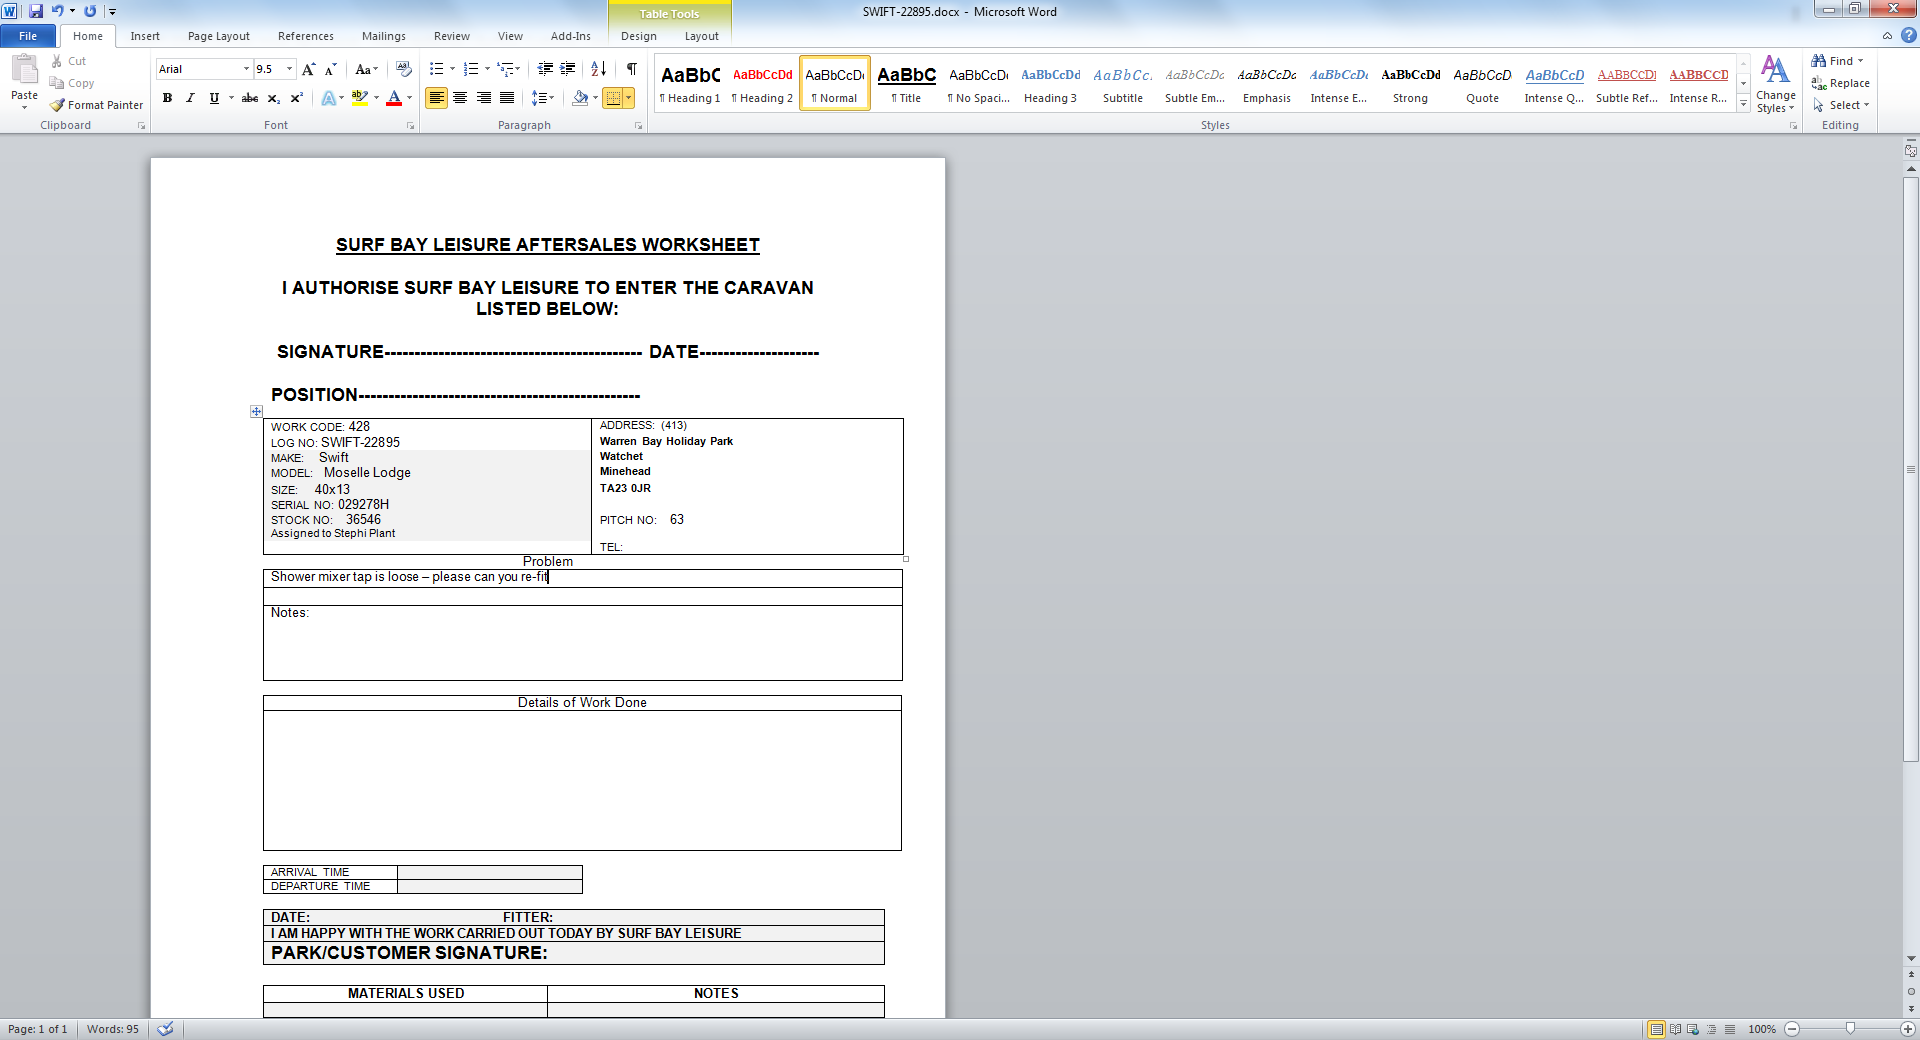Open the File tab

point(28,36)
